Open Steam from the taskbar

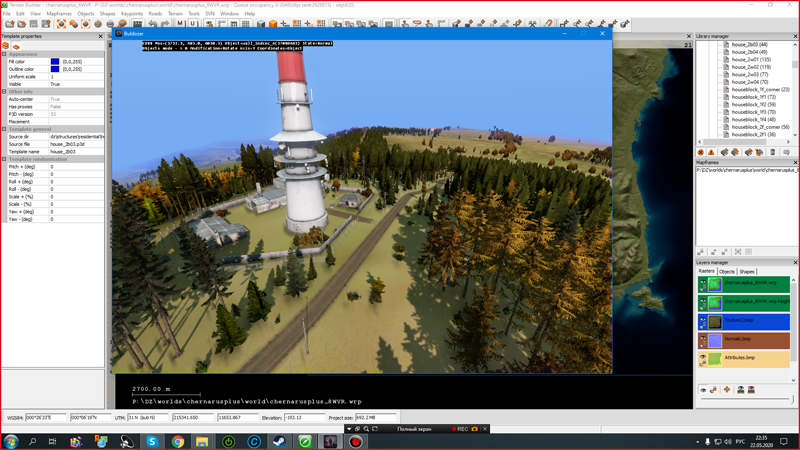tap(279, 441)
